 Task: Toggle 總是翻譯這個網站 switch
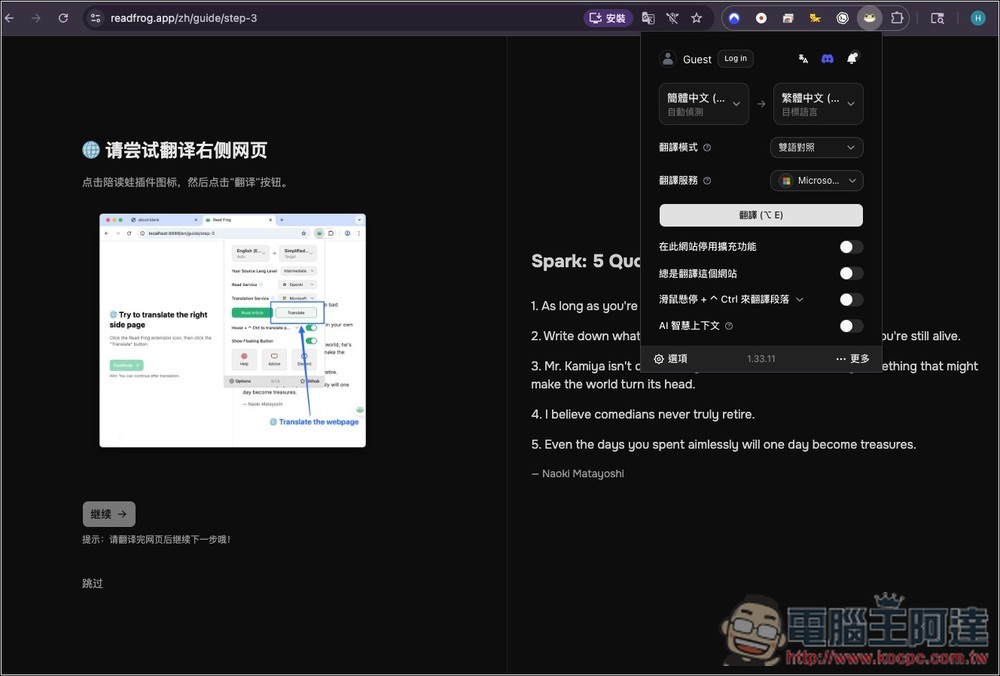tap(851, 273)
